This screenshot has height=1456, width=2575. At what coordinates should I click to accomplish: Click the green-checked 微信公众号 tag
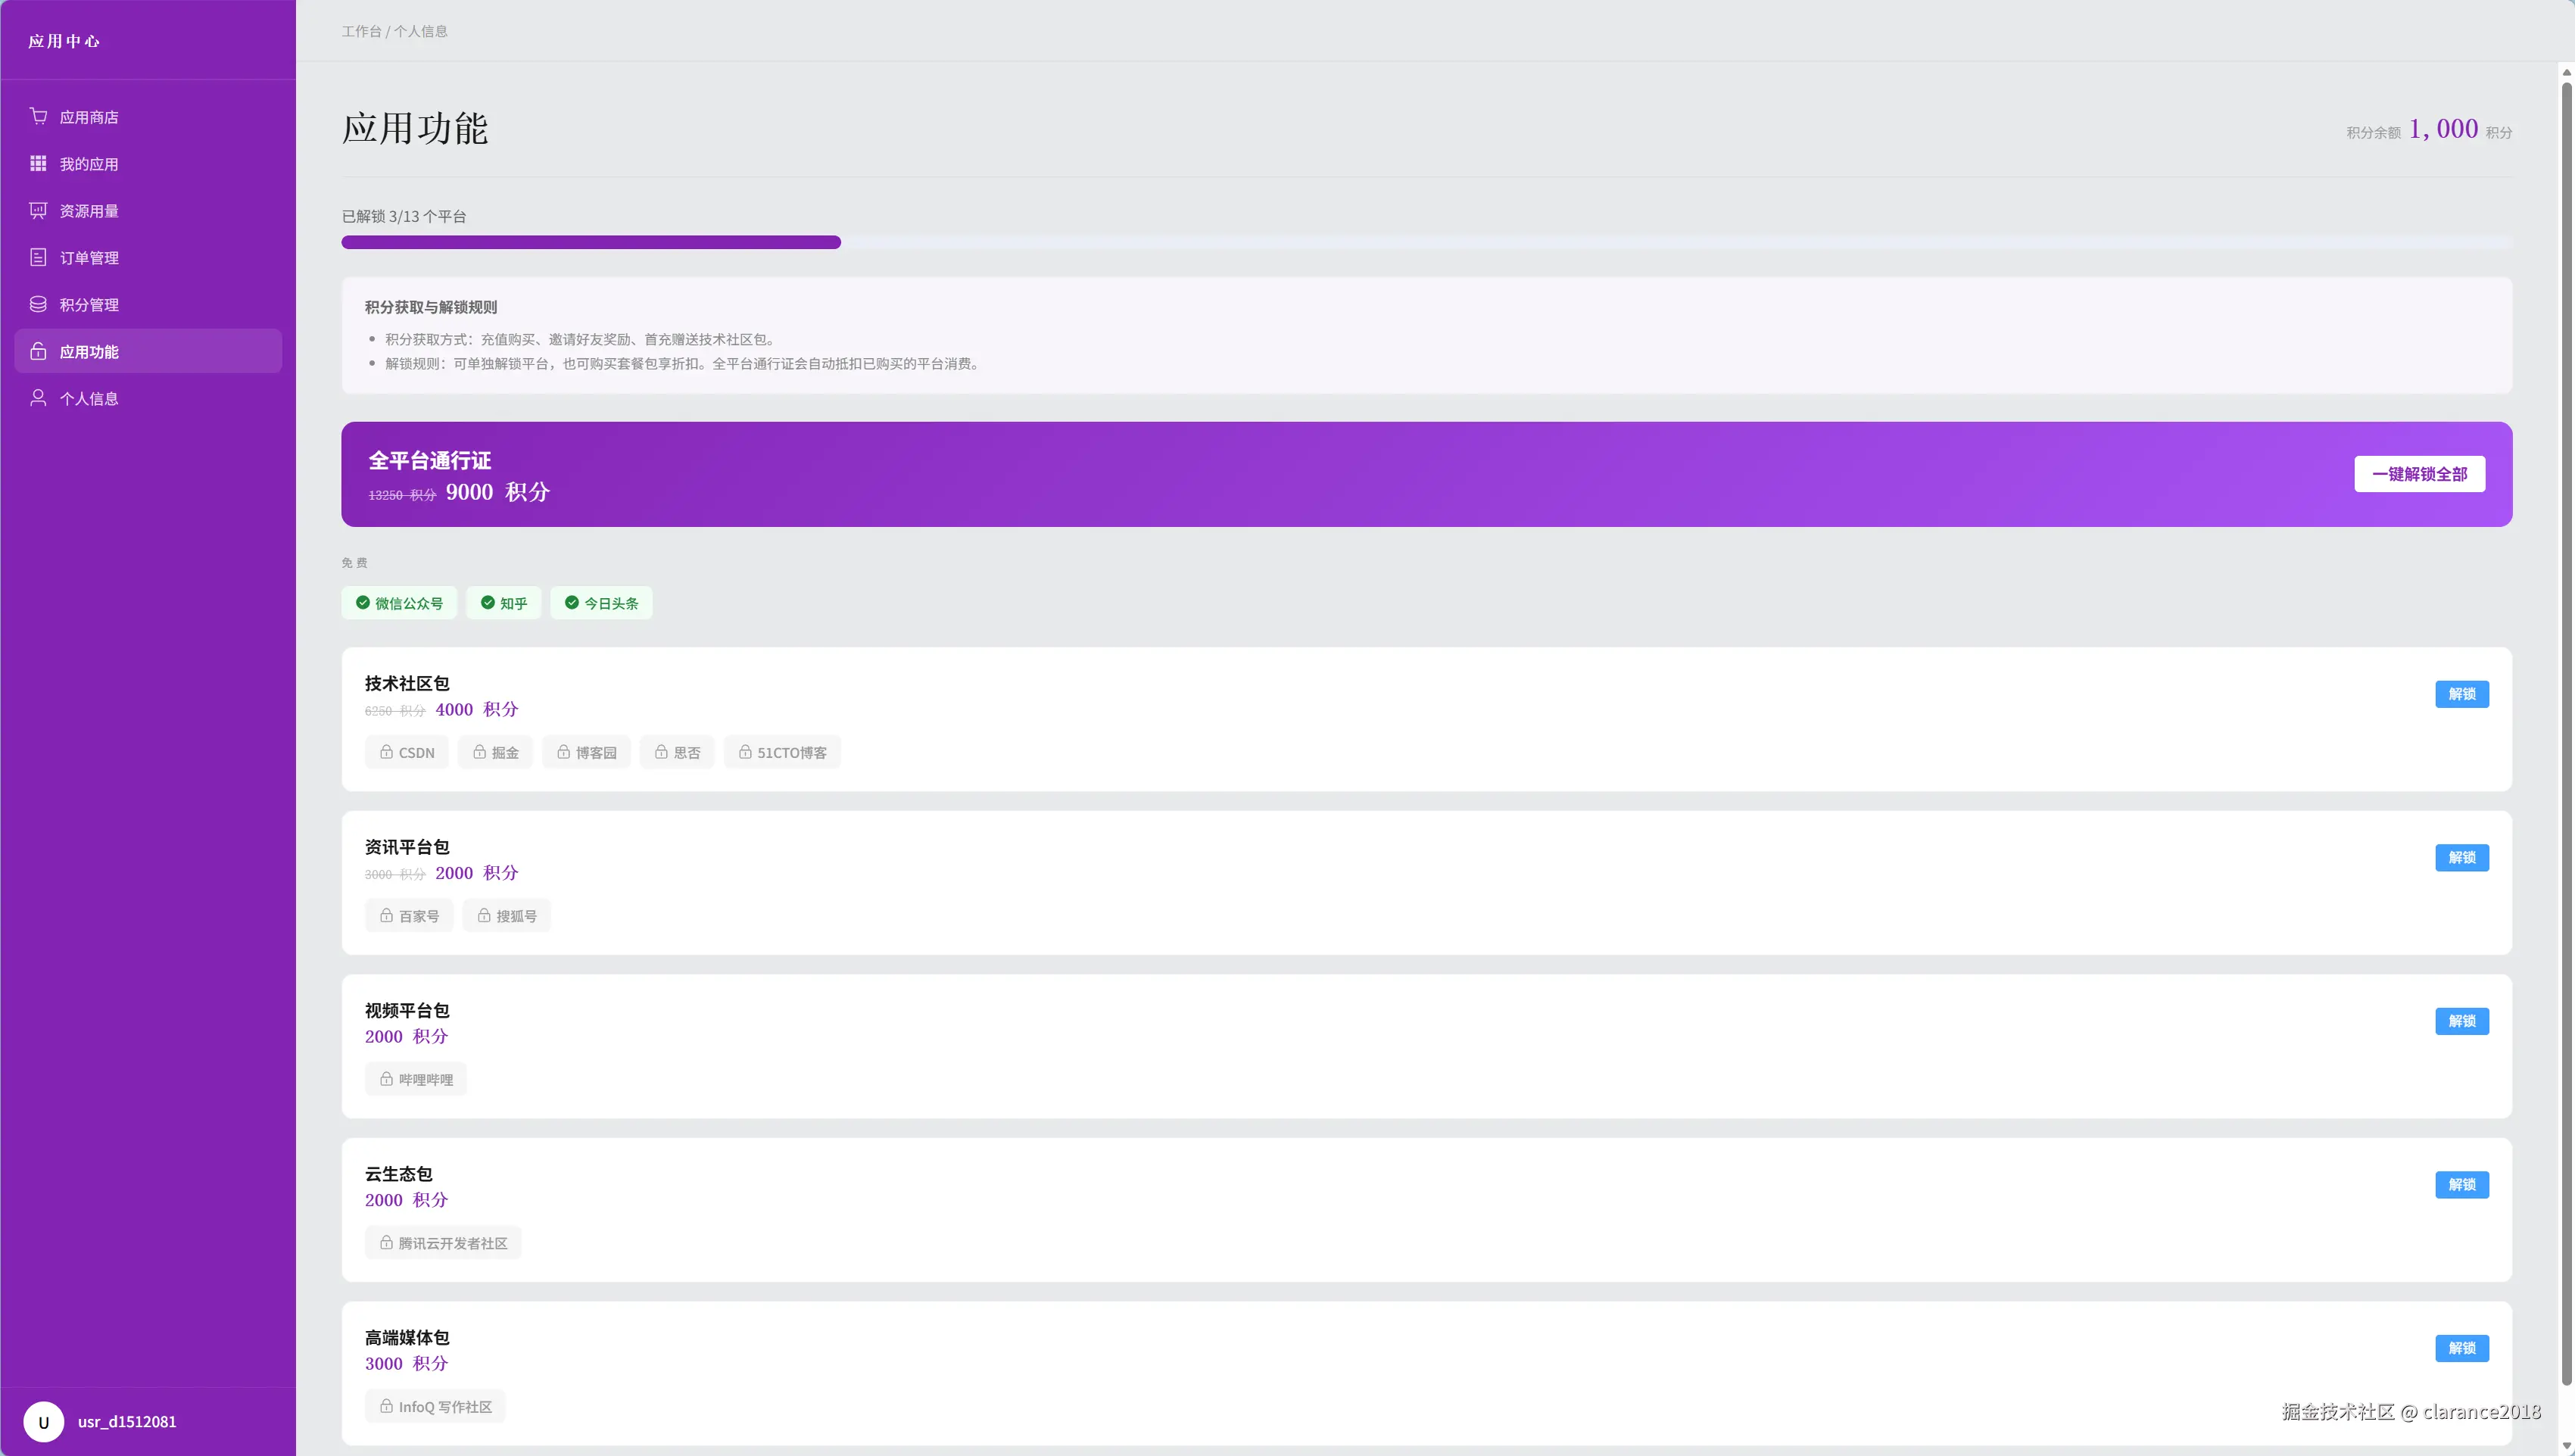(399, 603)
